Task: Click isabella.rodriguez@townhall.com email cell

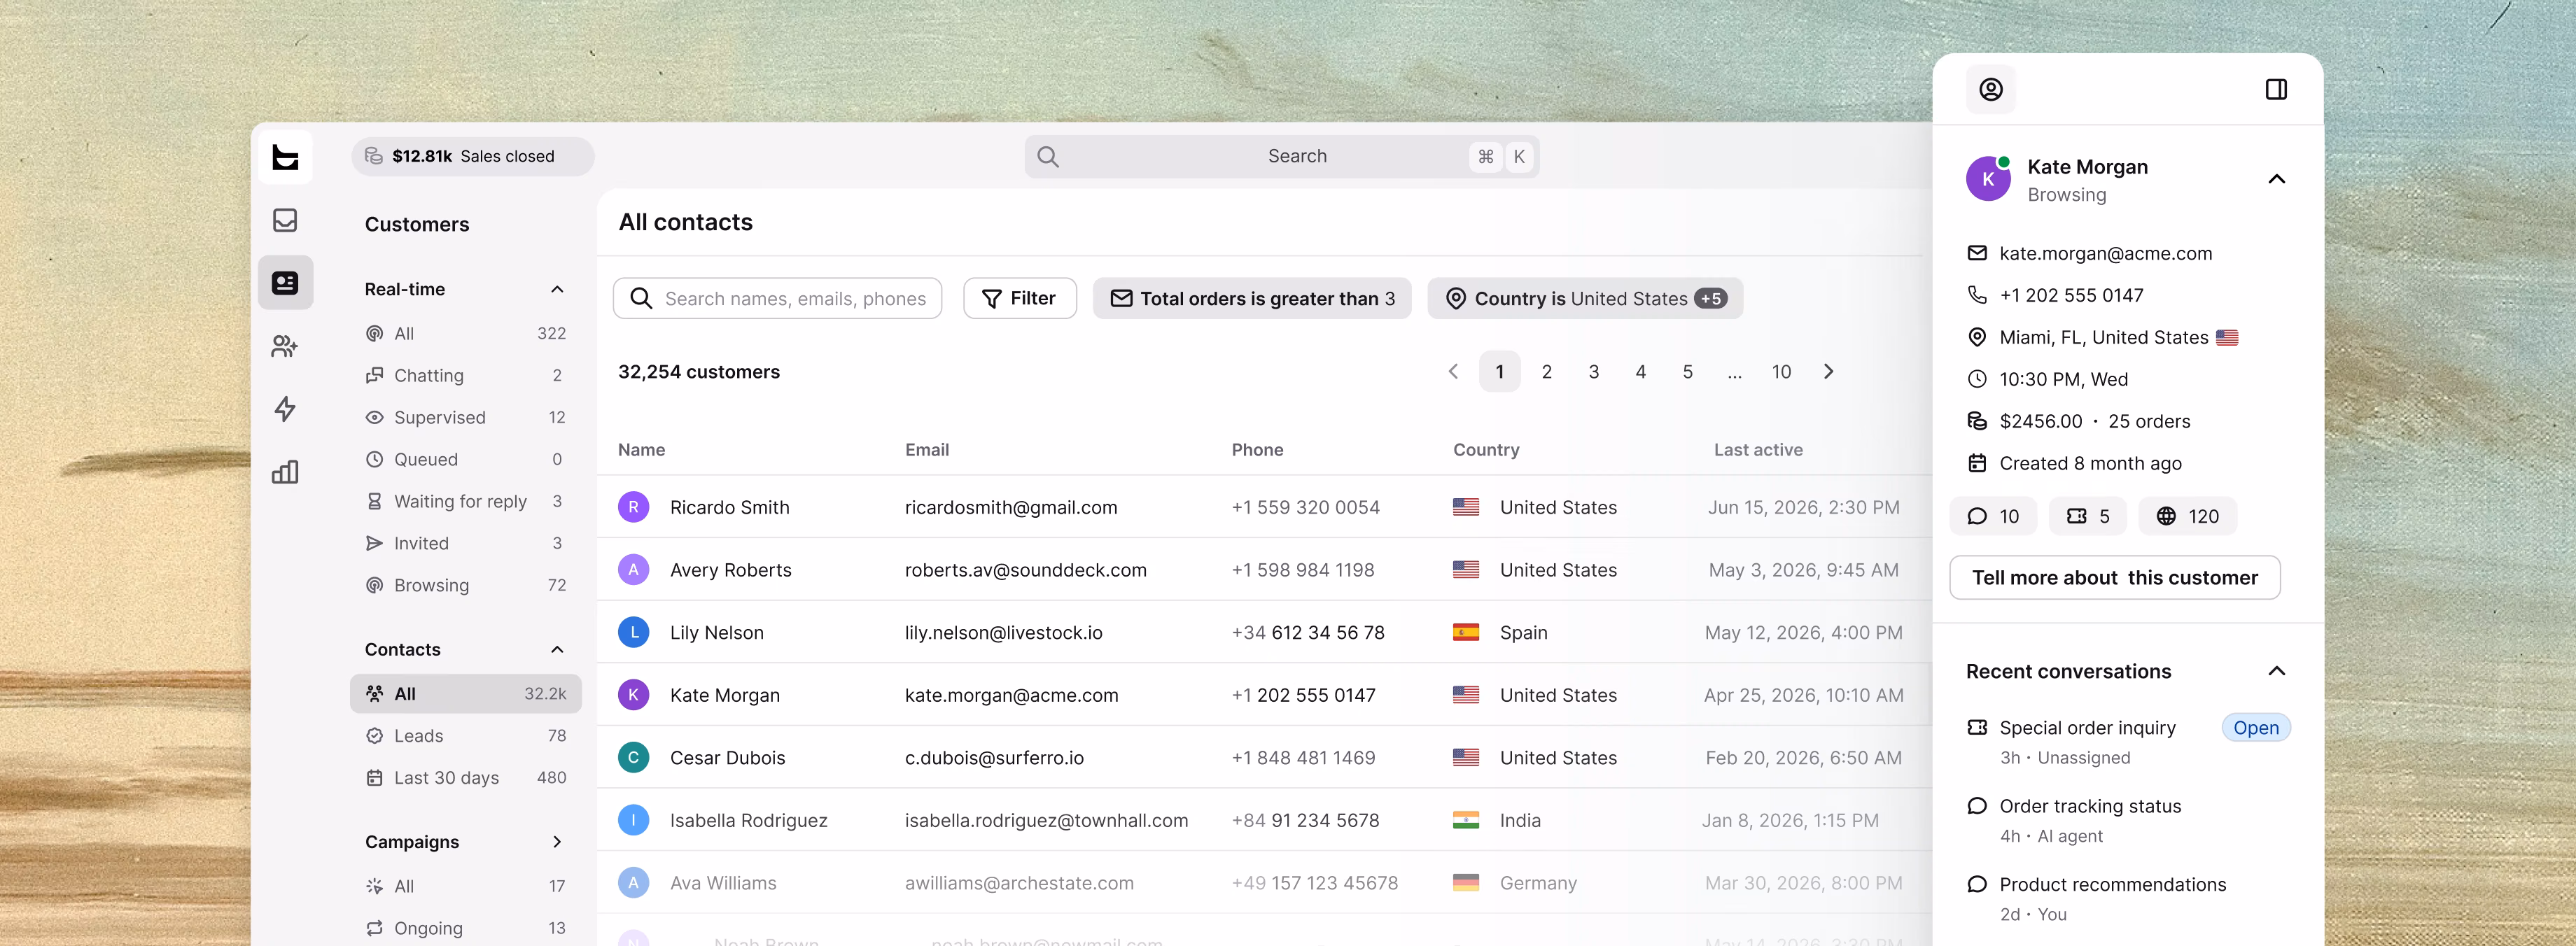Action: tap(1046, 820)
